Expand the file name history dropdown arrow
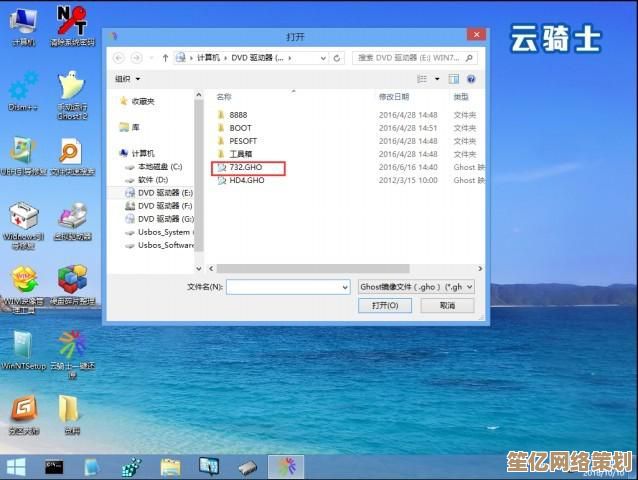The height and width of the screenshot is (480, 638). coord(344,286)
